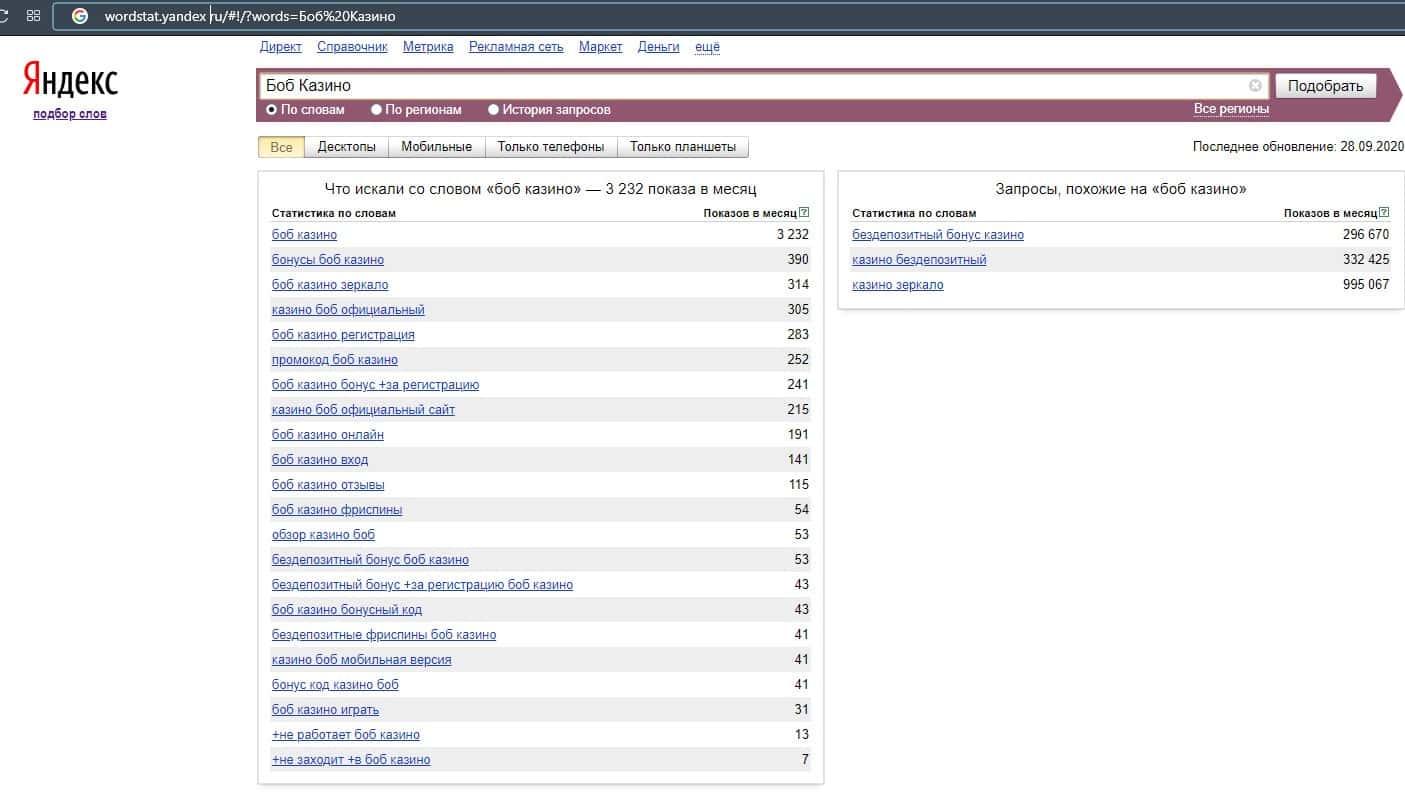Select the 'Только телефоны' tab
1405x793 pixels.
click(550, 147)
